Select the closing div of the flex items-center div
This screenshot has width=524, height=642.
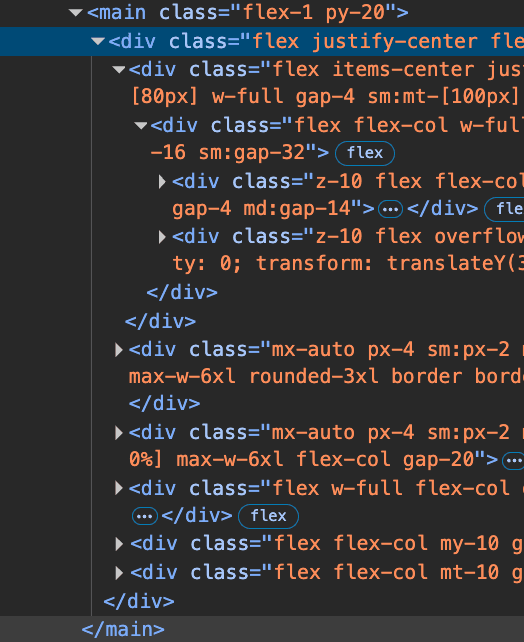pos(160,321)
